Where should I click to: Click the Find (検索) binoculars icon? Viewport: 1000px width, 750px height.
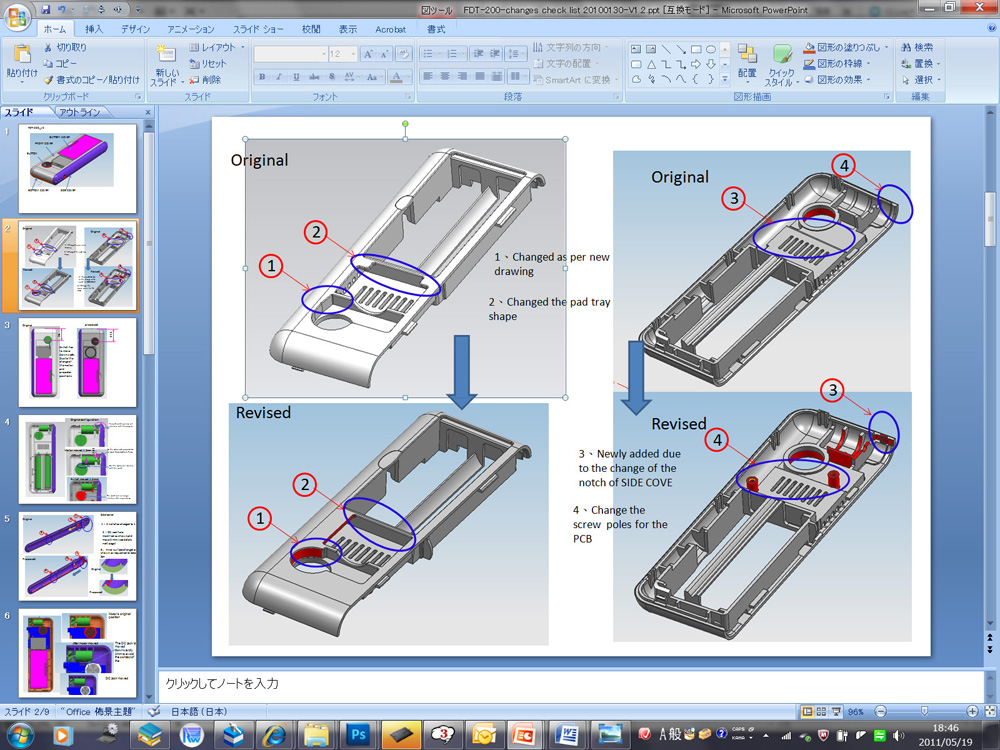pos(906,47)
